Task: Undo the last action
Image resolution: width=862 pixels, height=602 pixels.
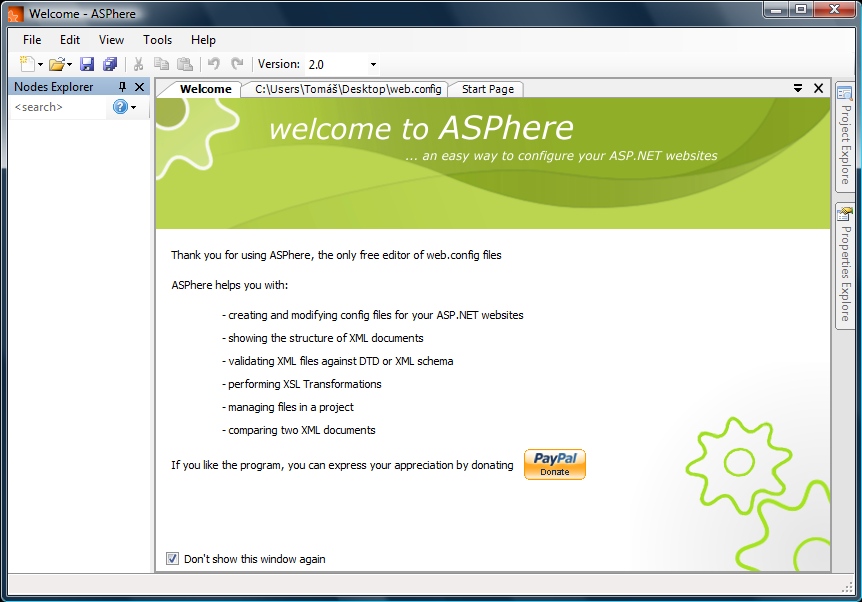Action: [x=212, y=63]
